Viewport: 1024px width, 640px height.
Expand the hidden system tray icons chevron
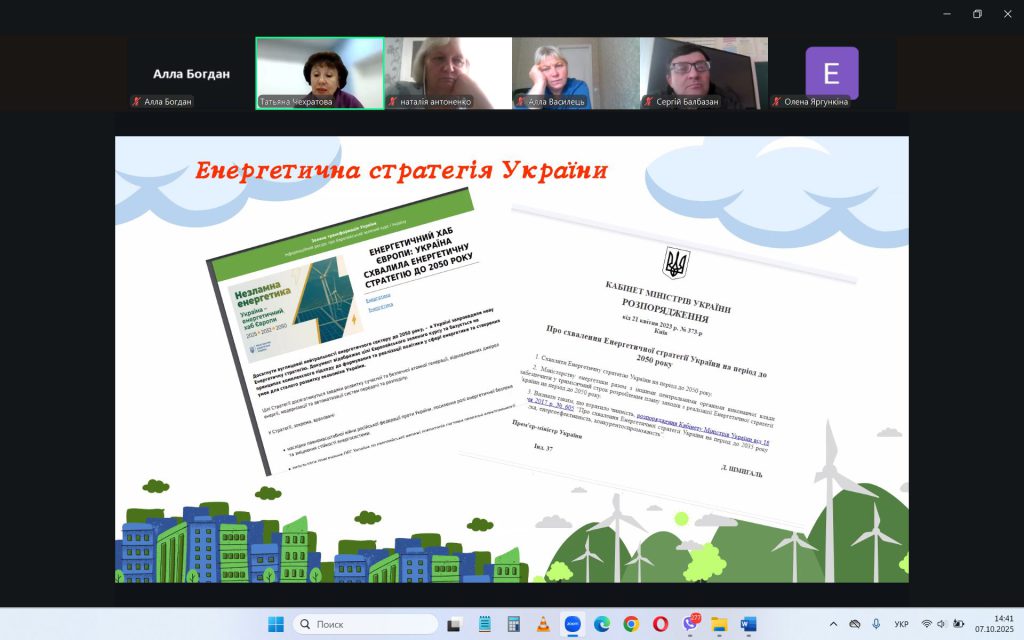[833, 624]
